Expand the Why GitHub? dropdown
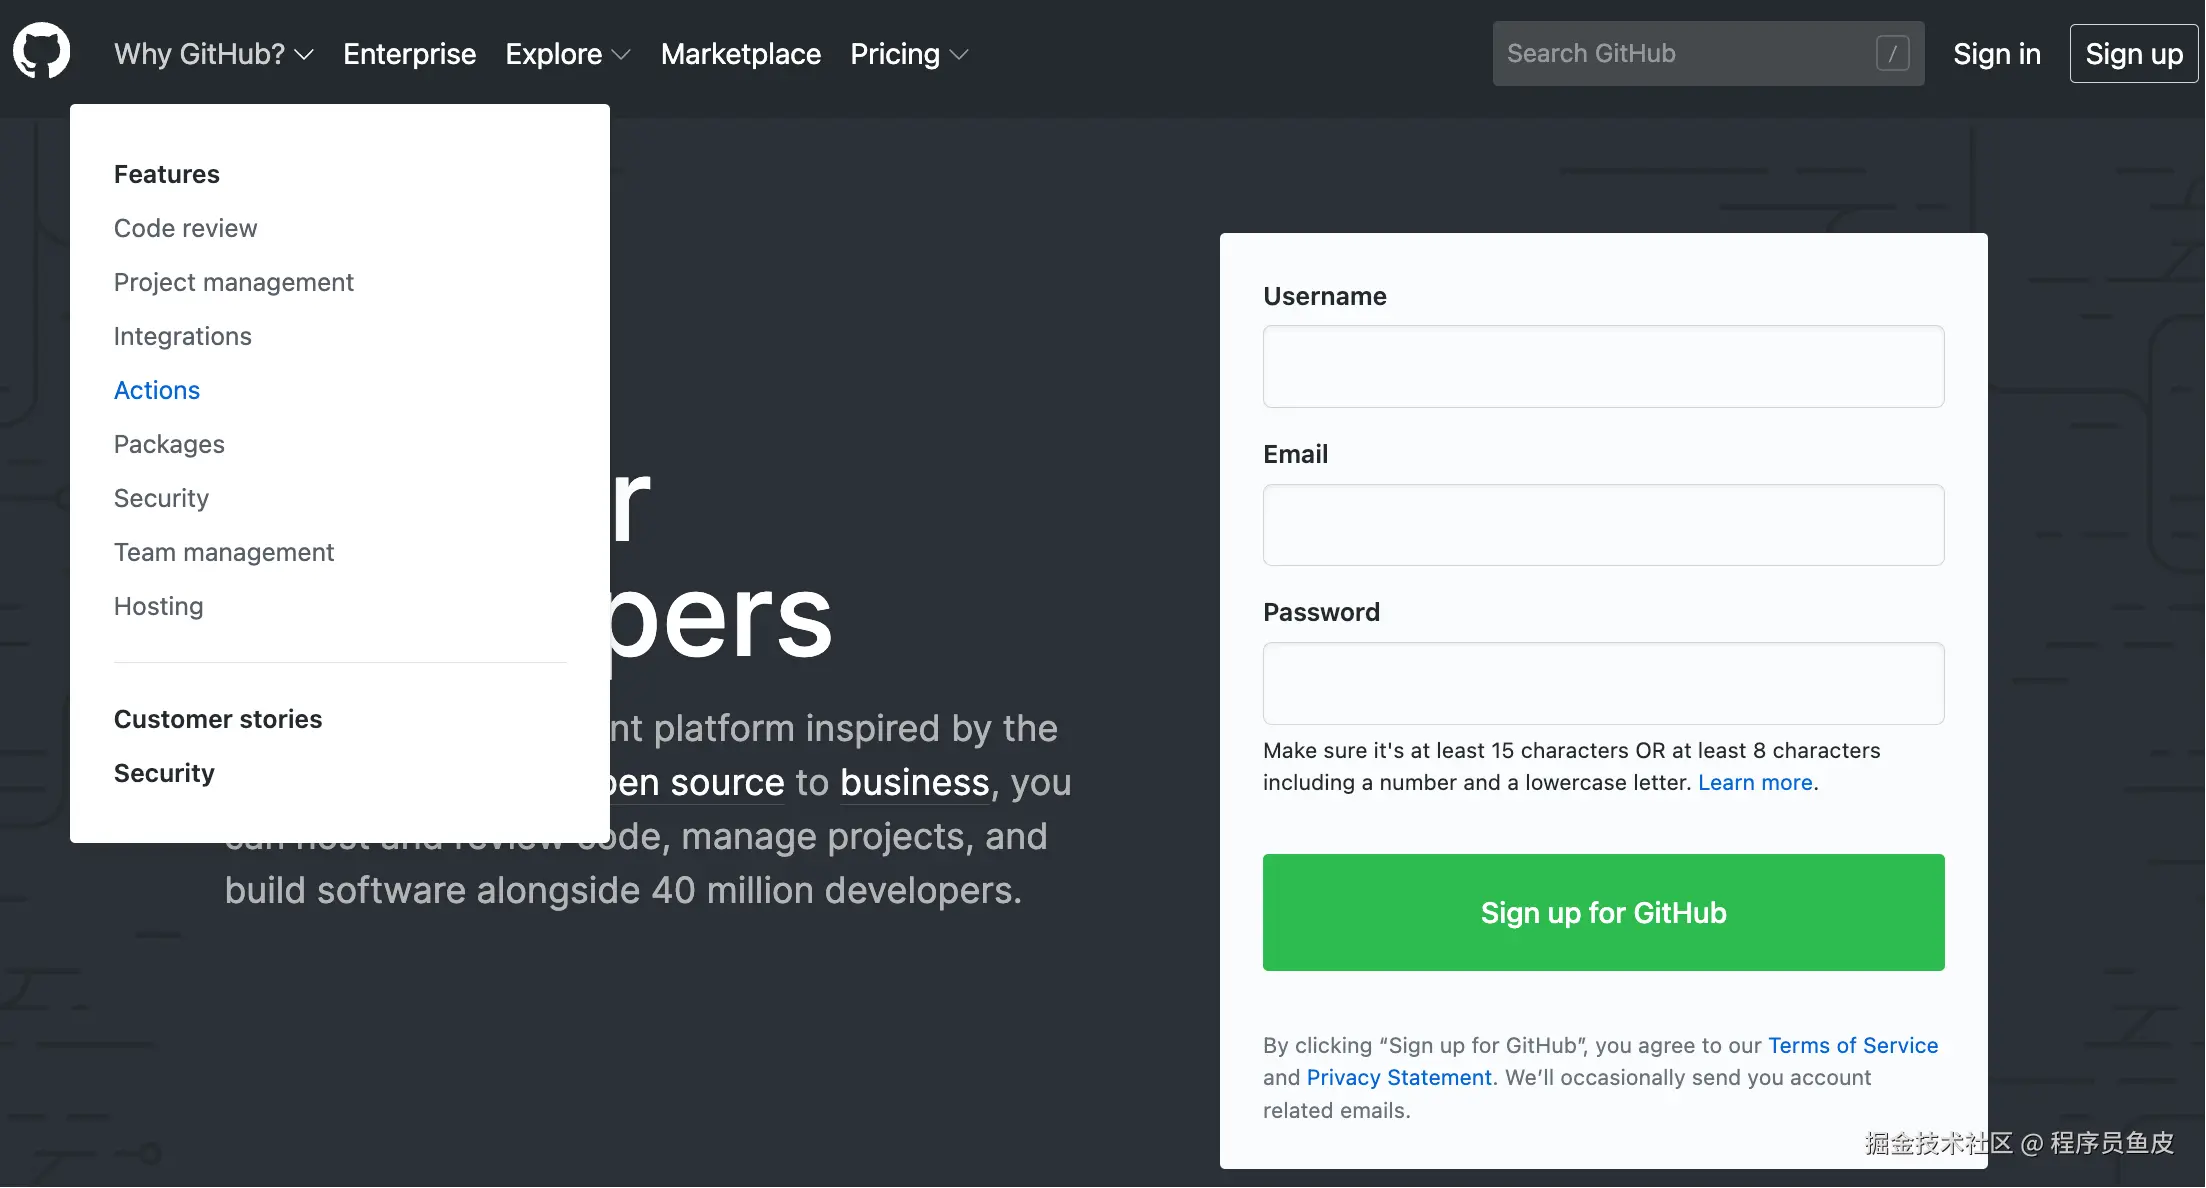 (x=213, y=54)
